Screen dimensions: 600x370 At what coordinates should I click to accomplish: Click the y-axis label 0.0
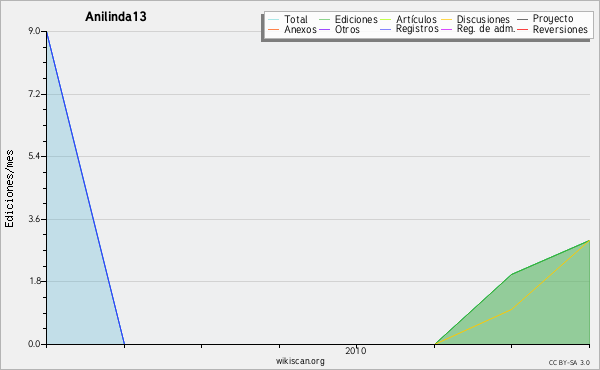tap(34, 344)
